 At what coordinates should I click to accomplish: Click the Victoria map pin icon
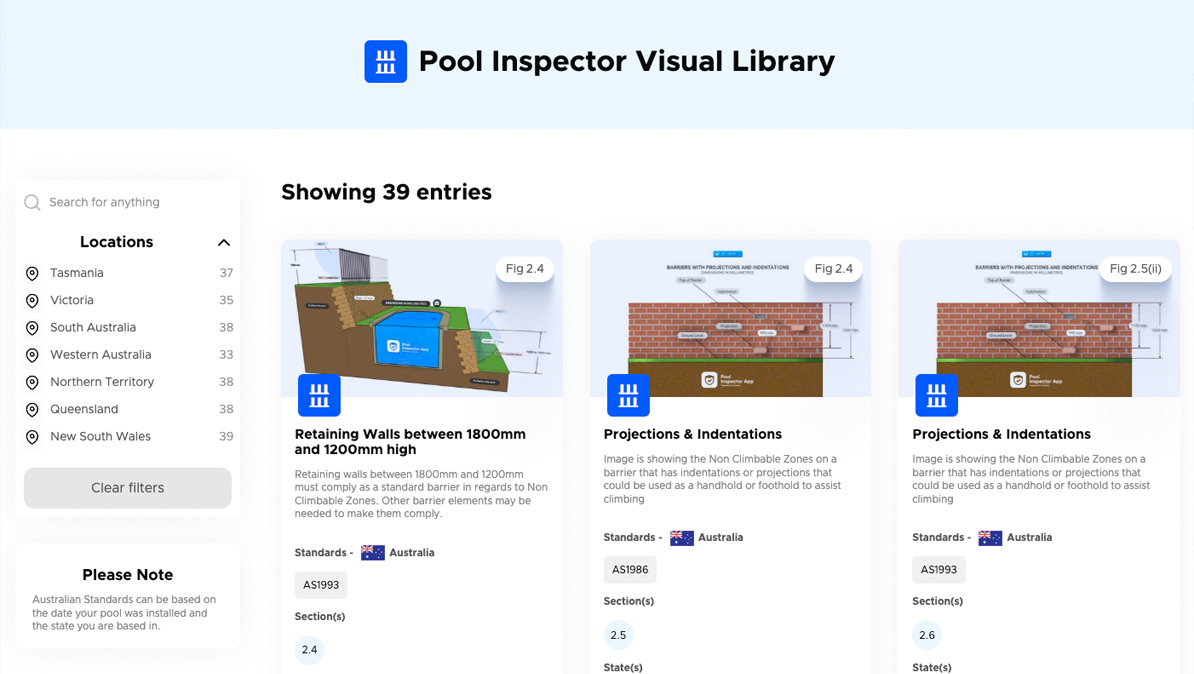(x=31, y=300)
